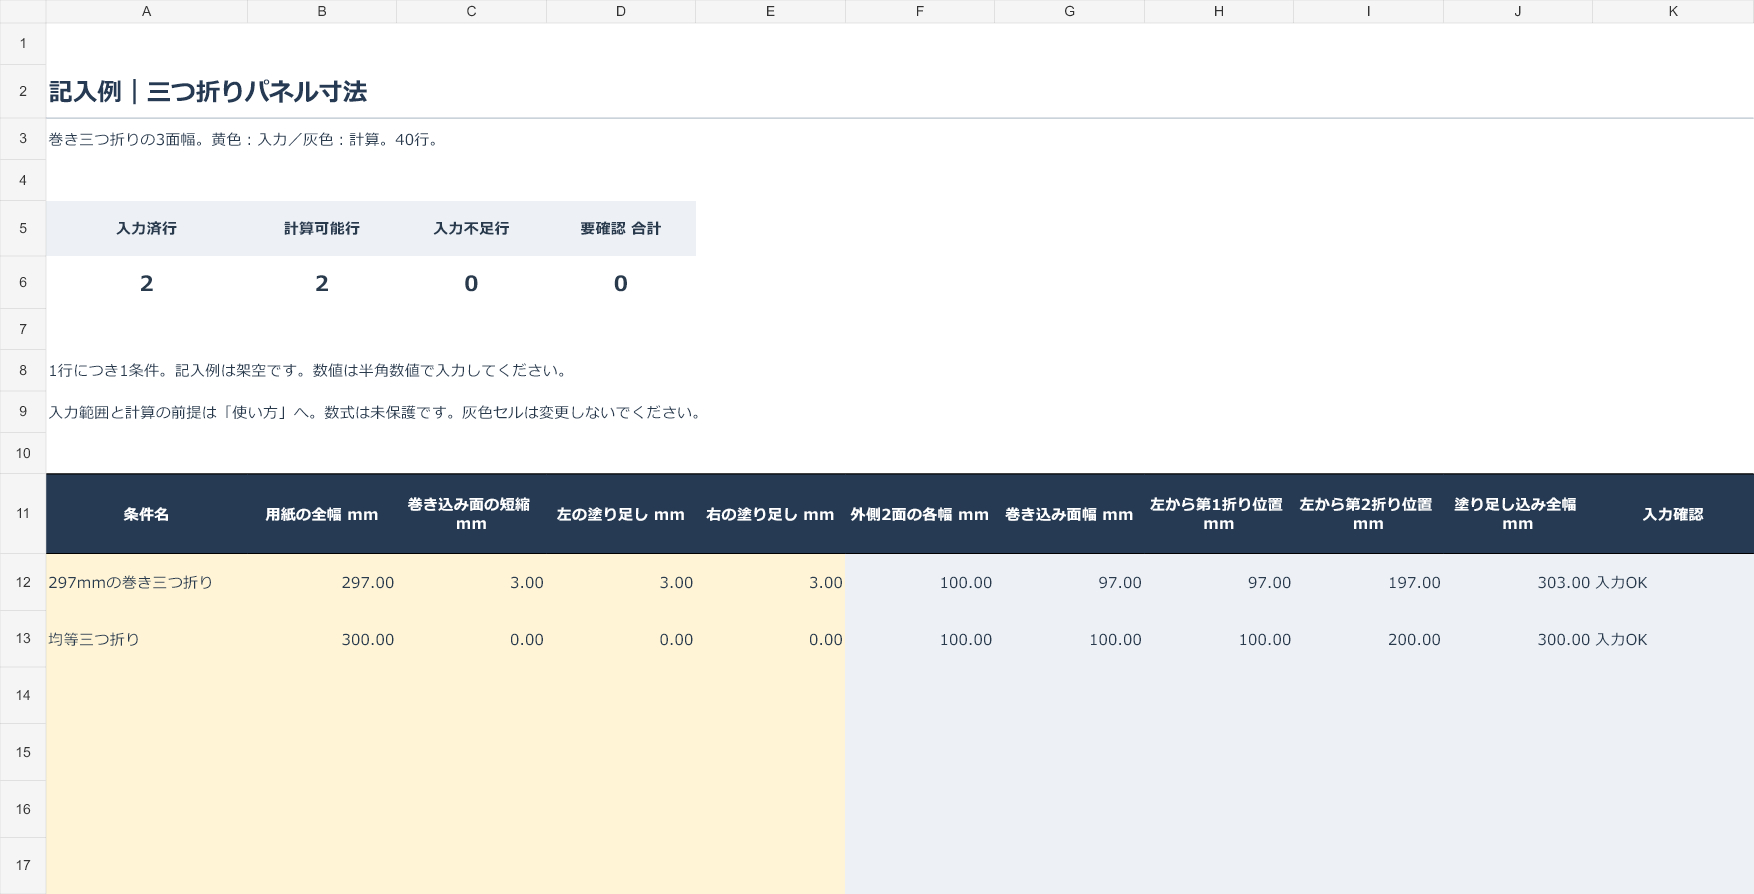The height and width of the screenshot is (894, 1754).
Task: Click the cell 均等三つ折り
Action: [146, 639]
